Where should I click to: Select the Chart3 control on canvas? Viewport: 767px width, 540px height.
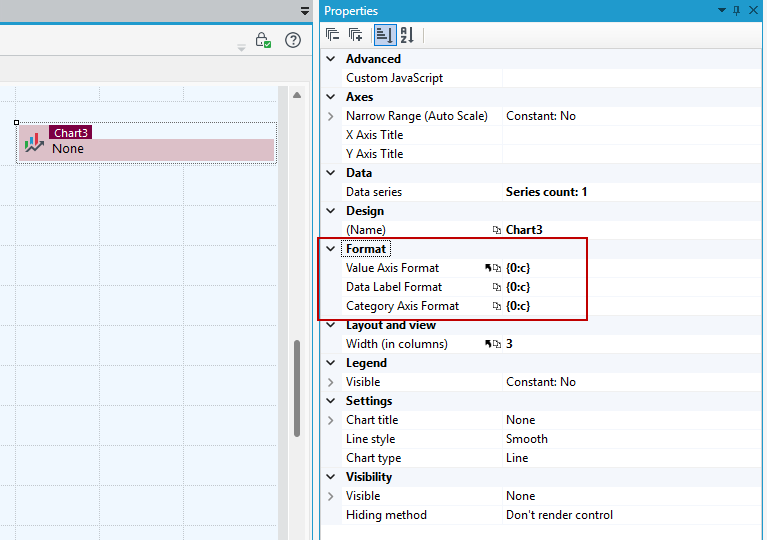coord(146,143)
